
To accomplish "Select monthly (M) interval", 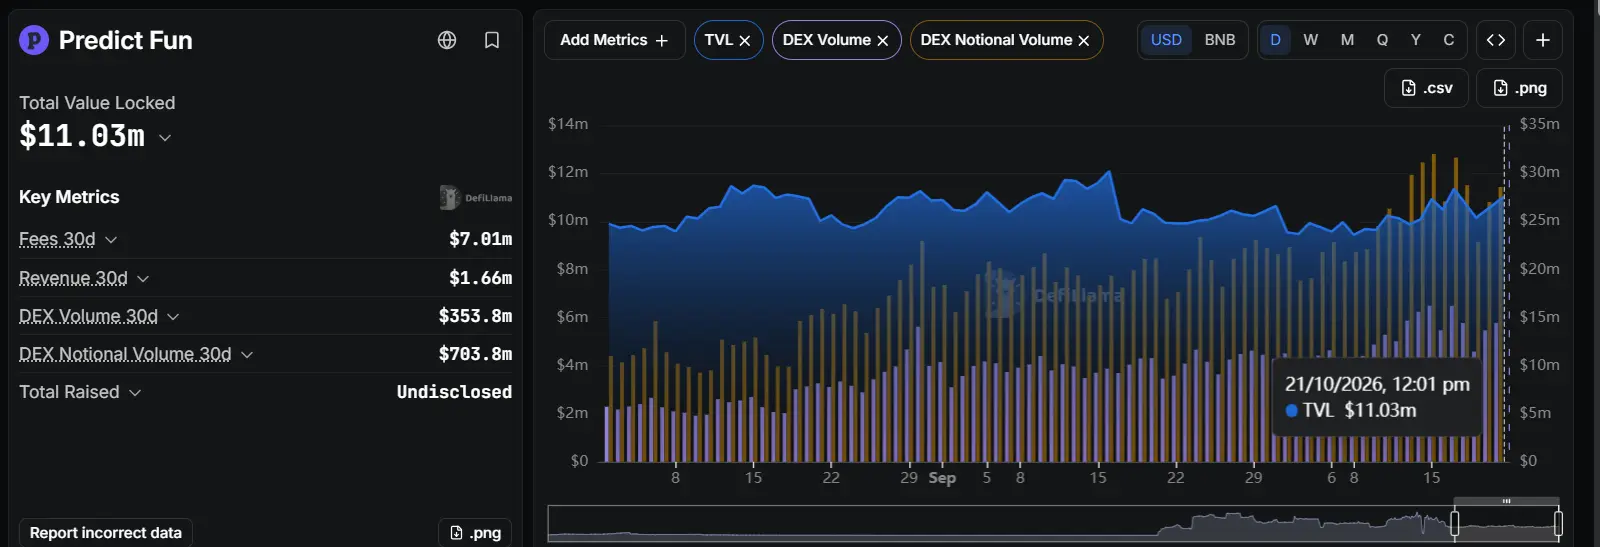I will [x=1347, y=40].
